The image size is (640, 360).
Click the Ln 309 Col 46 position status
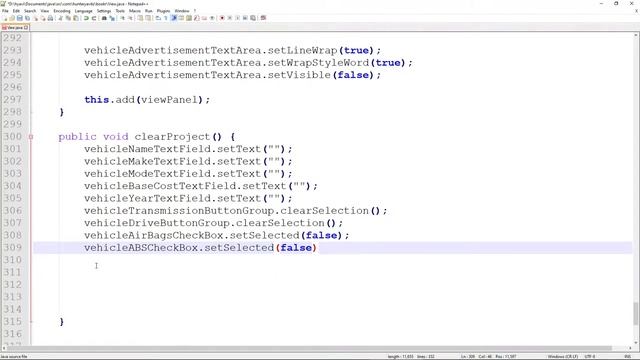point(489,356)
